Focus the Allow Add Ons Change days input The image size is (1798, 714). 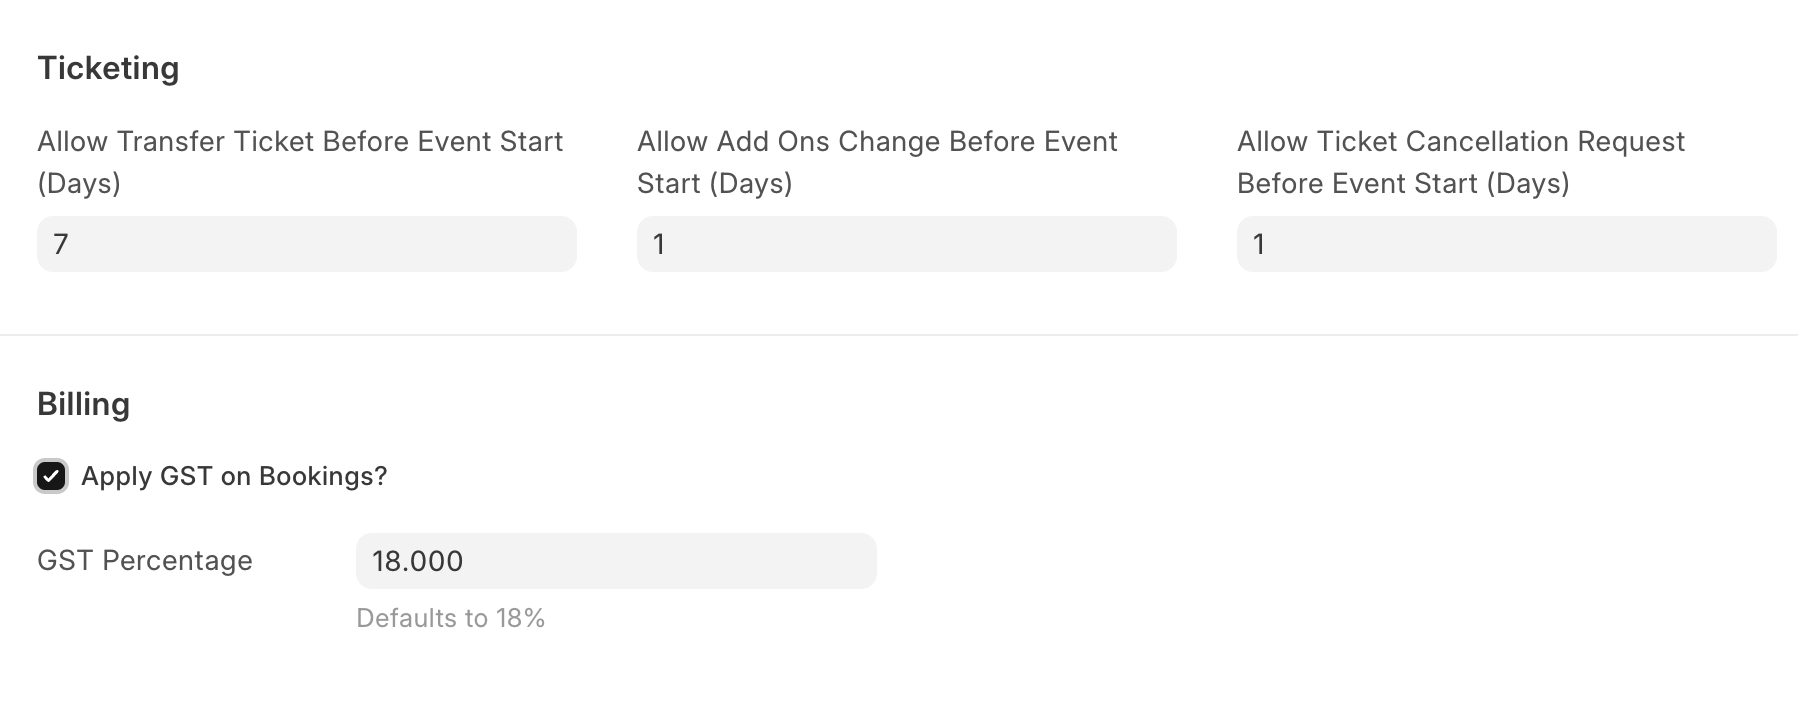pos(906,244)
